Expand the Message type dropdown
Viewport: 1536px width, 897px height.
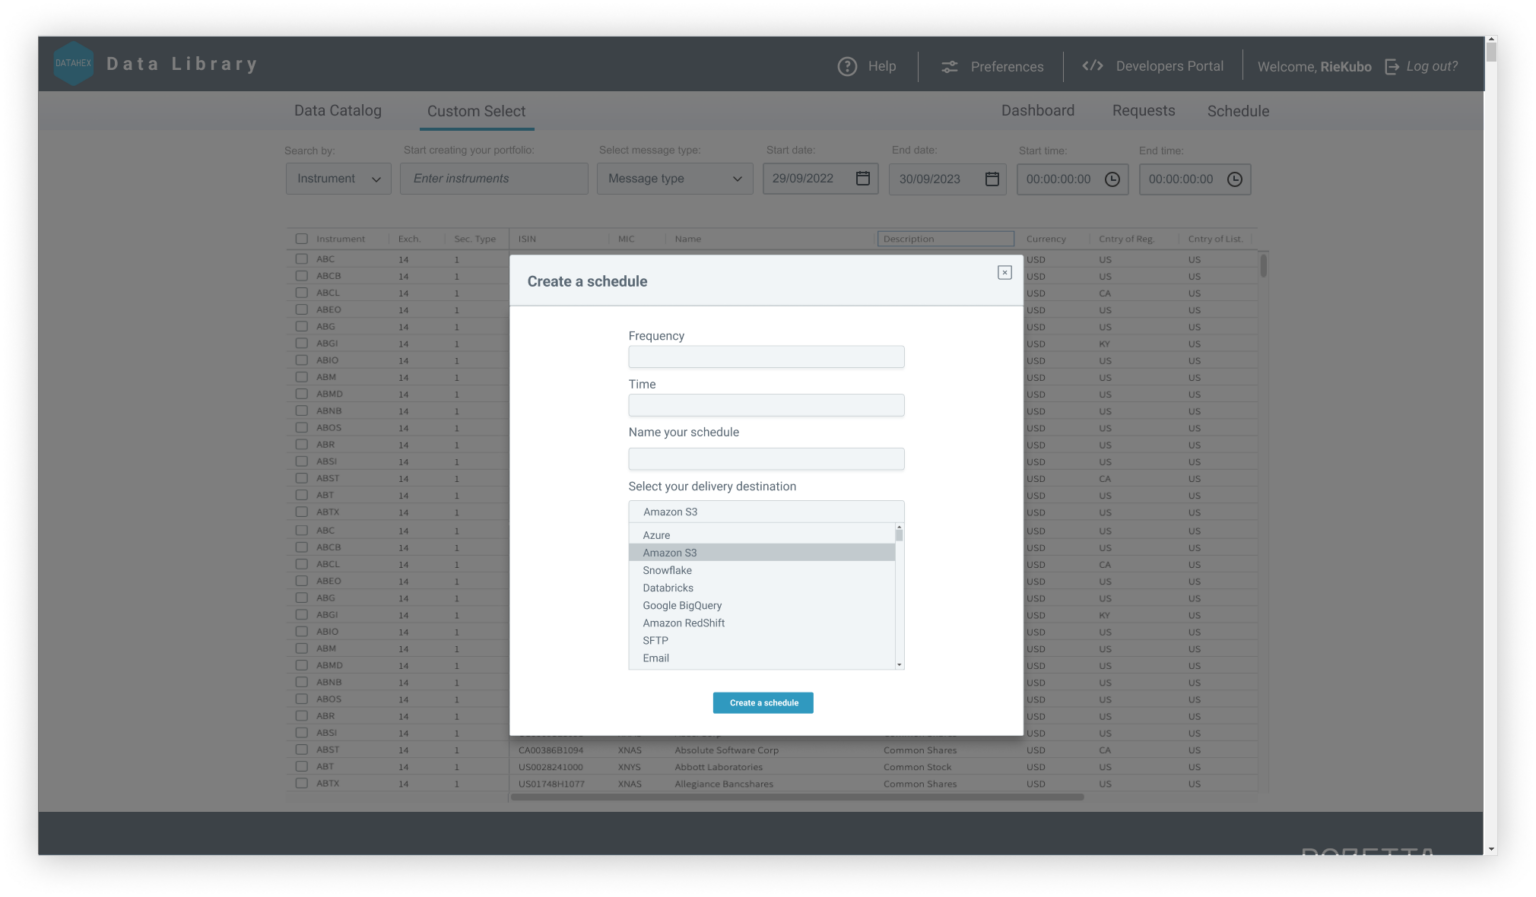pos(674,179)
